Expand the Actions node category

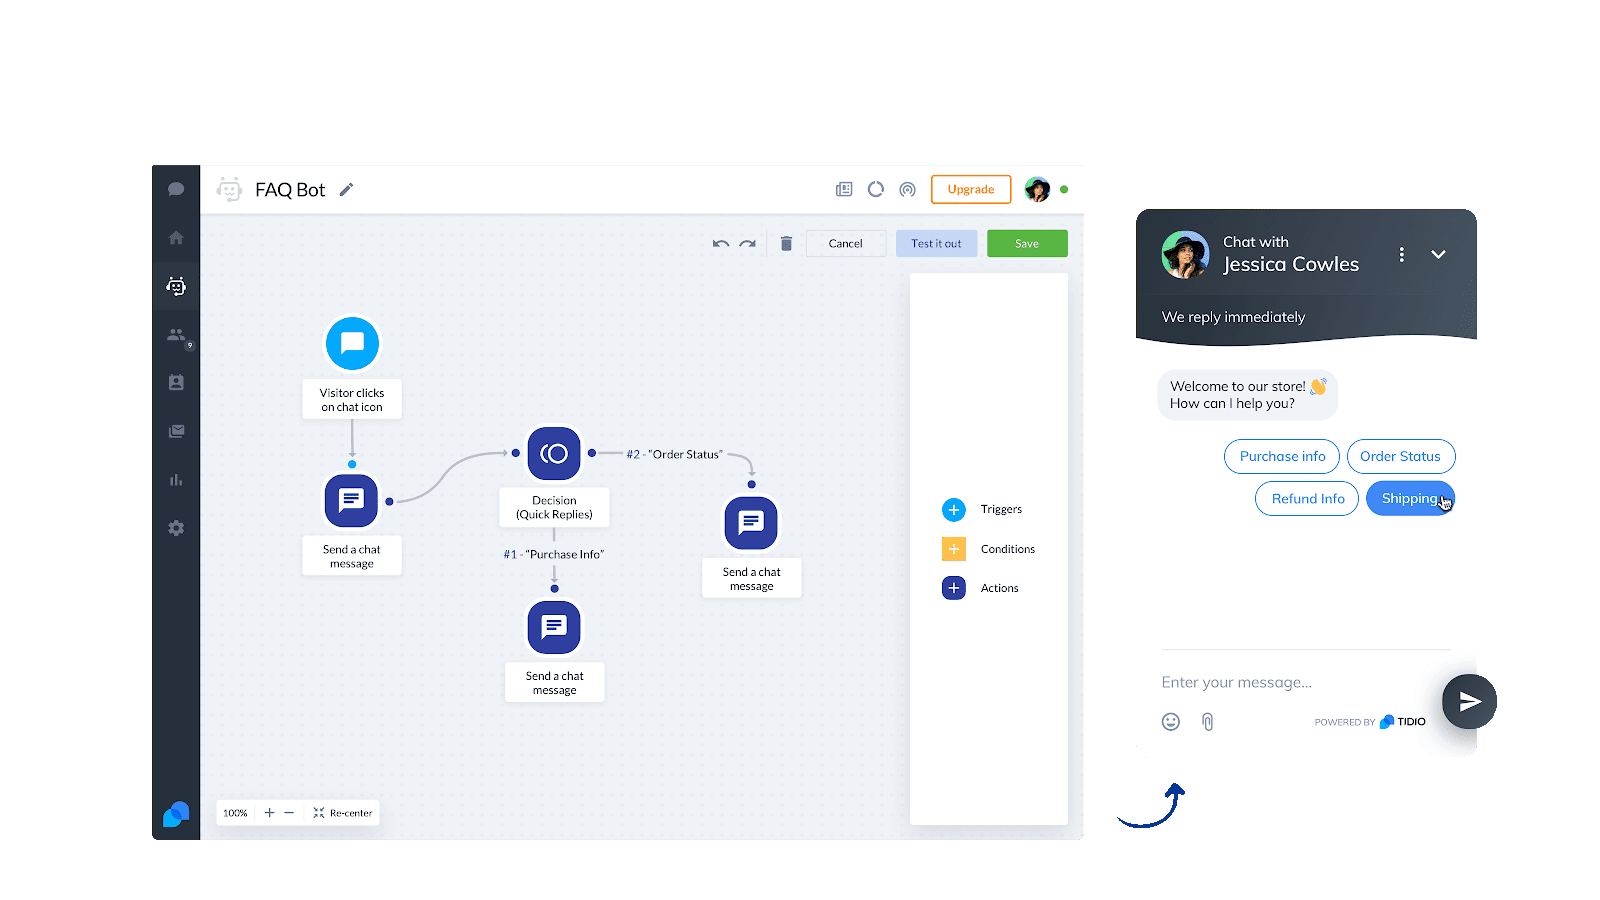click(x=954, y=588)
